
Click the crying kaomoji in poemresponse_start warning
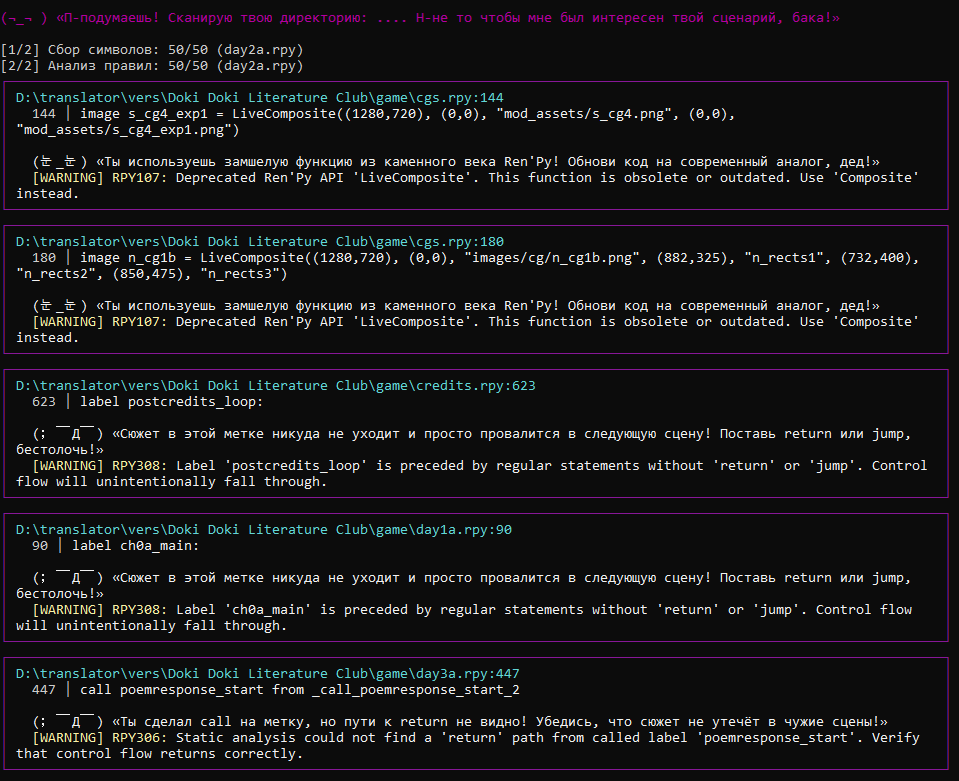pos(68,722)
